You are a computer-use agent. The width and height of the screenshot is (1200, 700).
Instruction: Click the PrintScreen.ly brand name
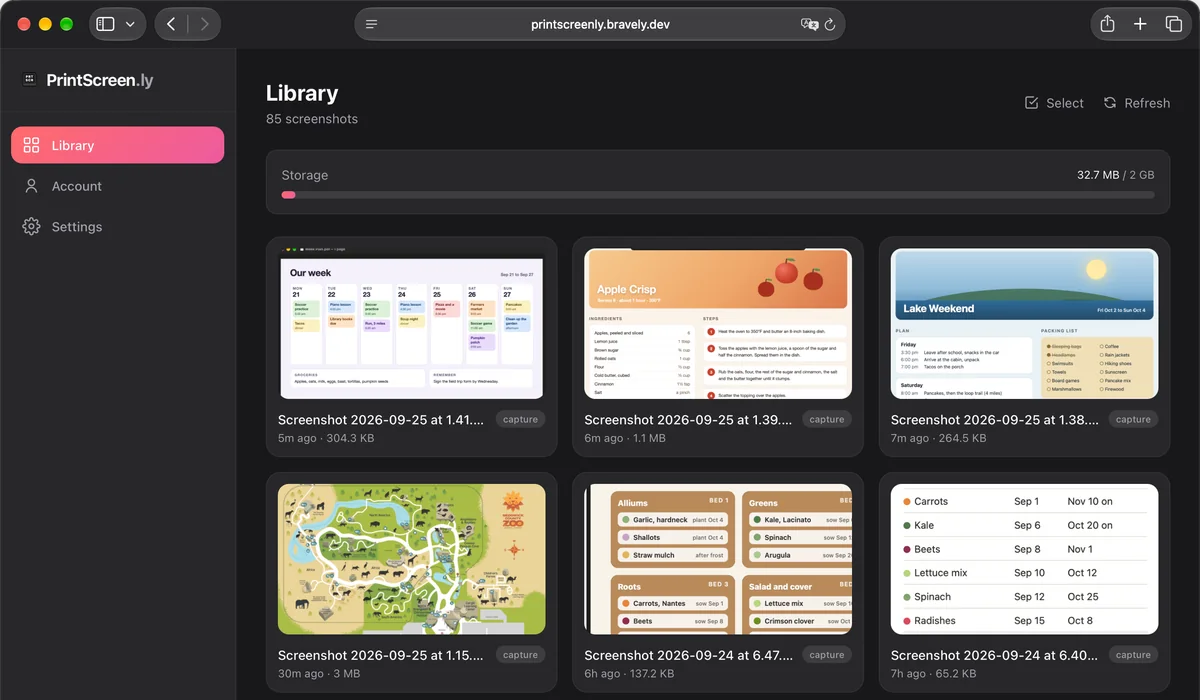[100, 80]
